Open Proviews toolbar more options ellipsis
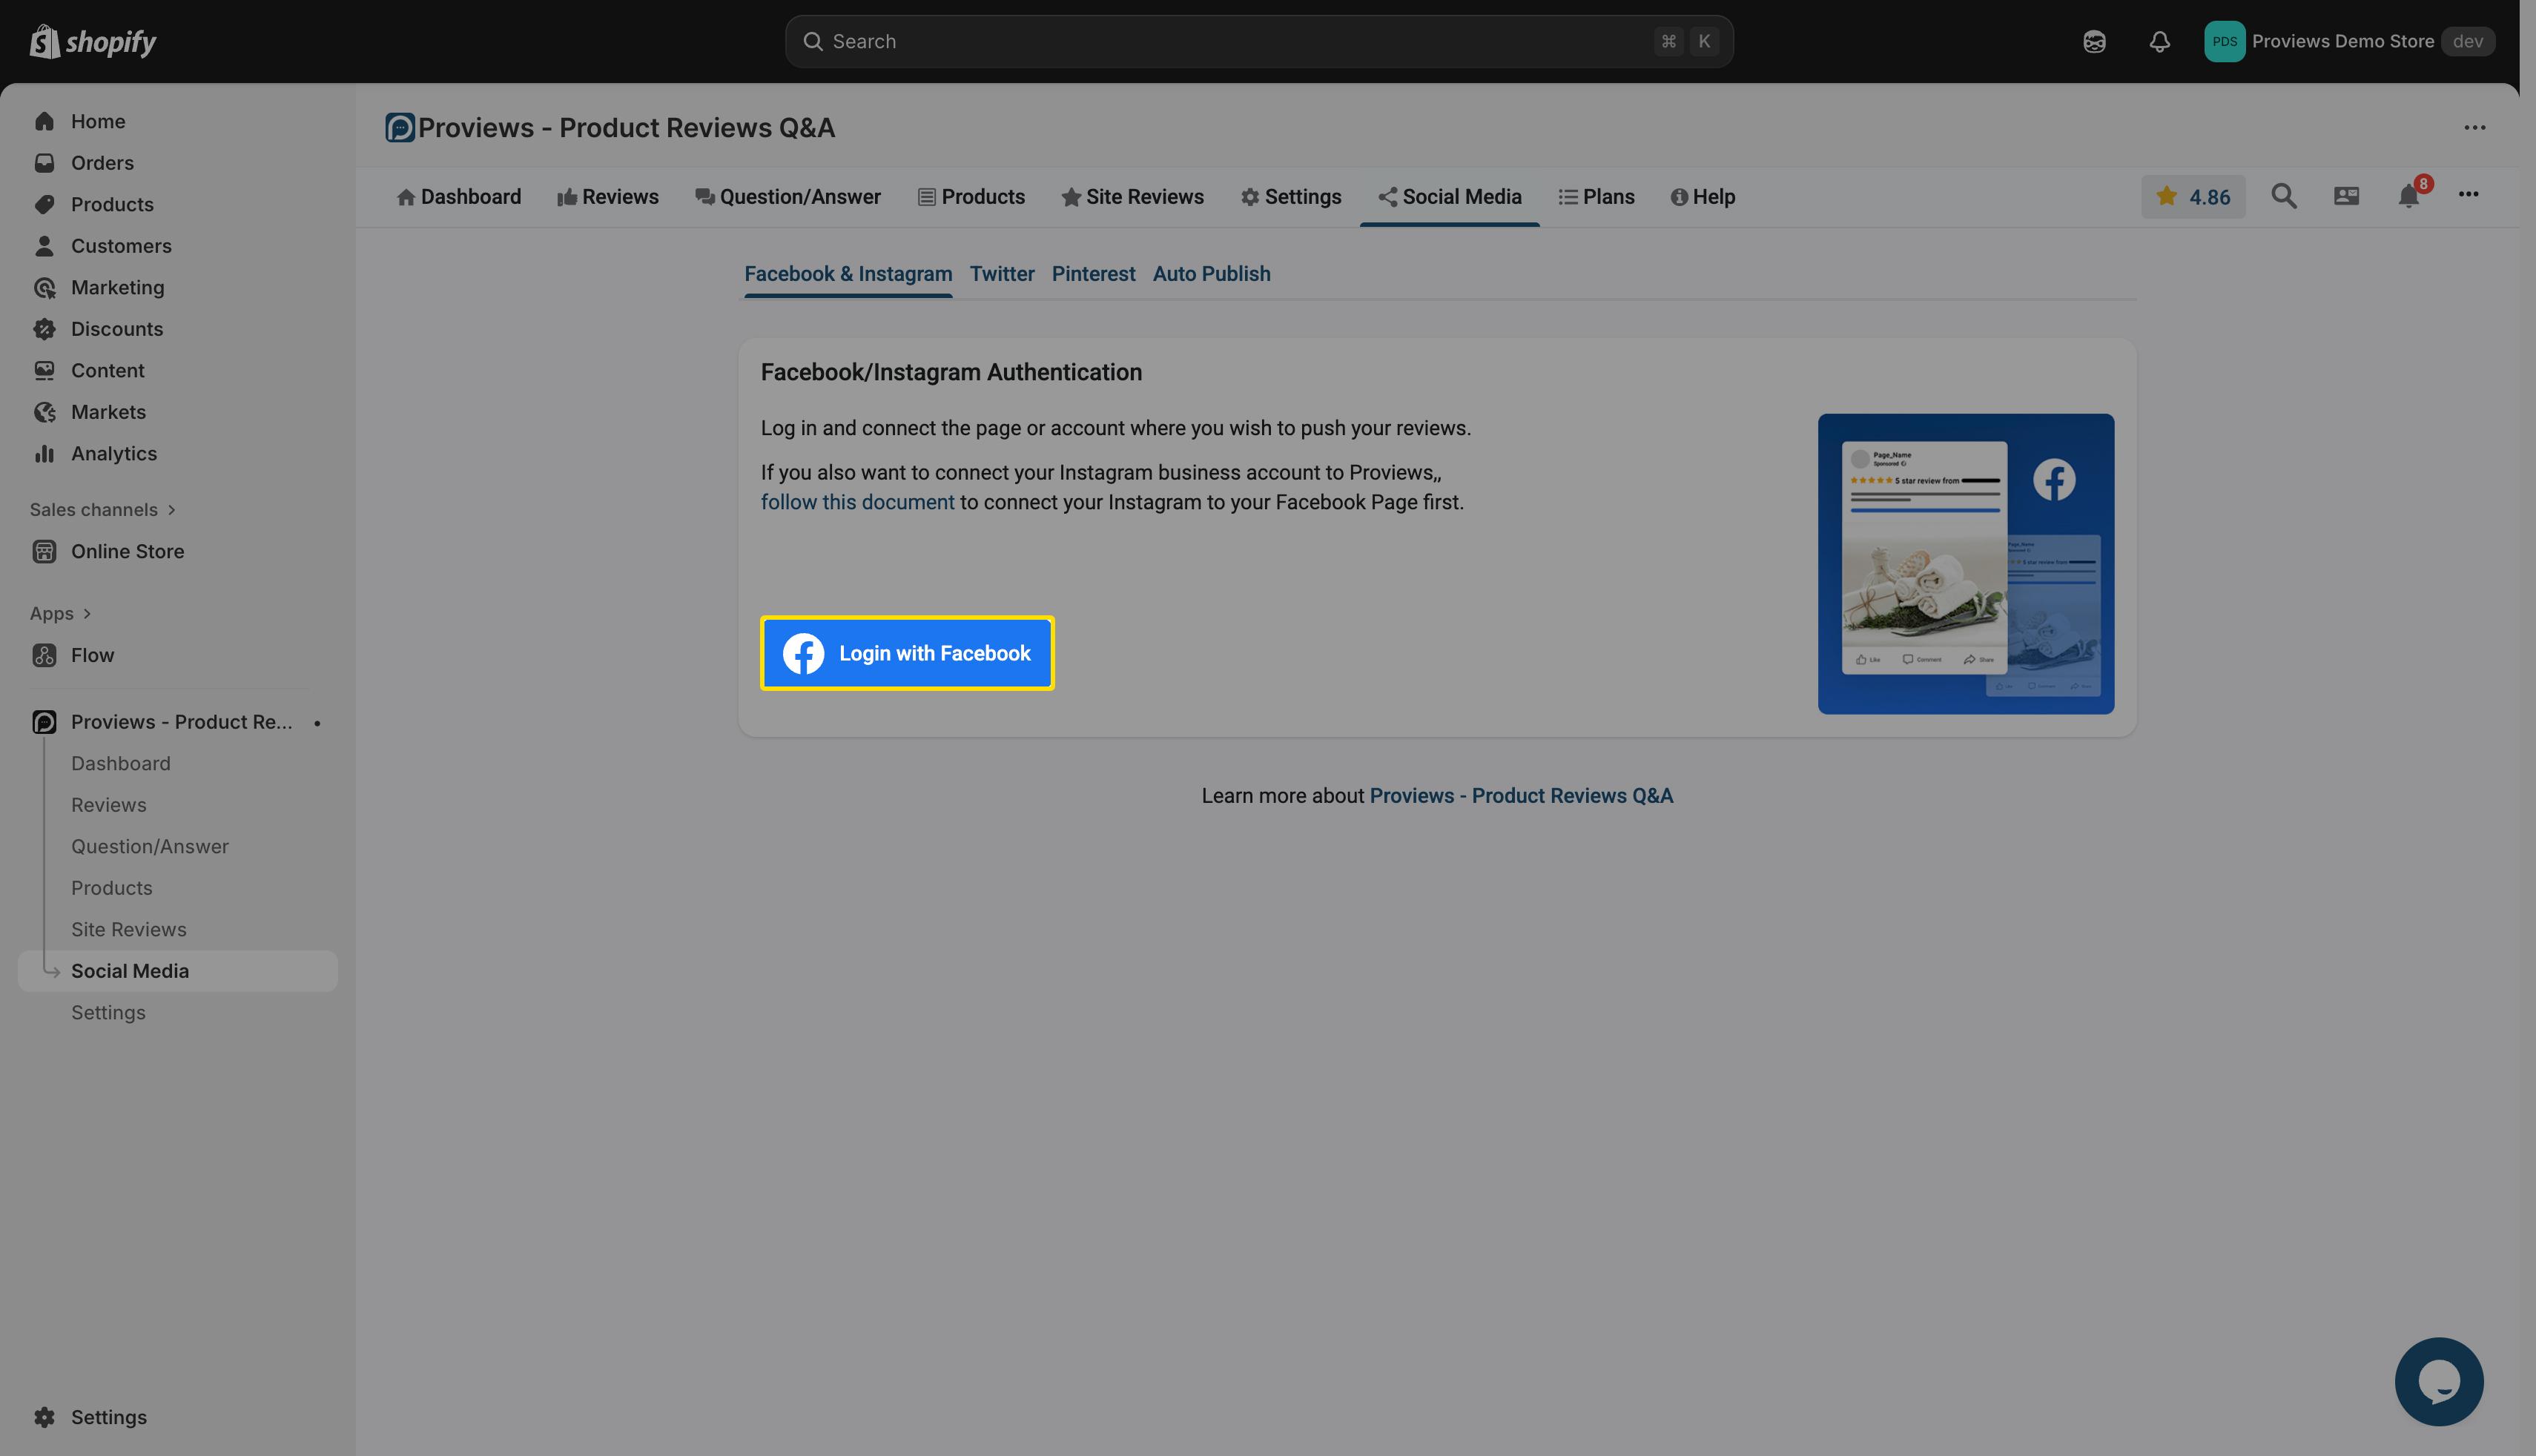 (2468, 195)
